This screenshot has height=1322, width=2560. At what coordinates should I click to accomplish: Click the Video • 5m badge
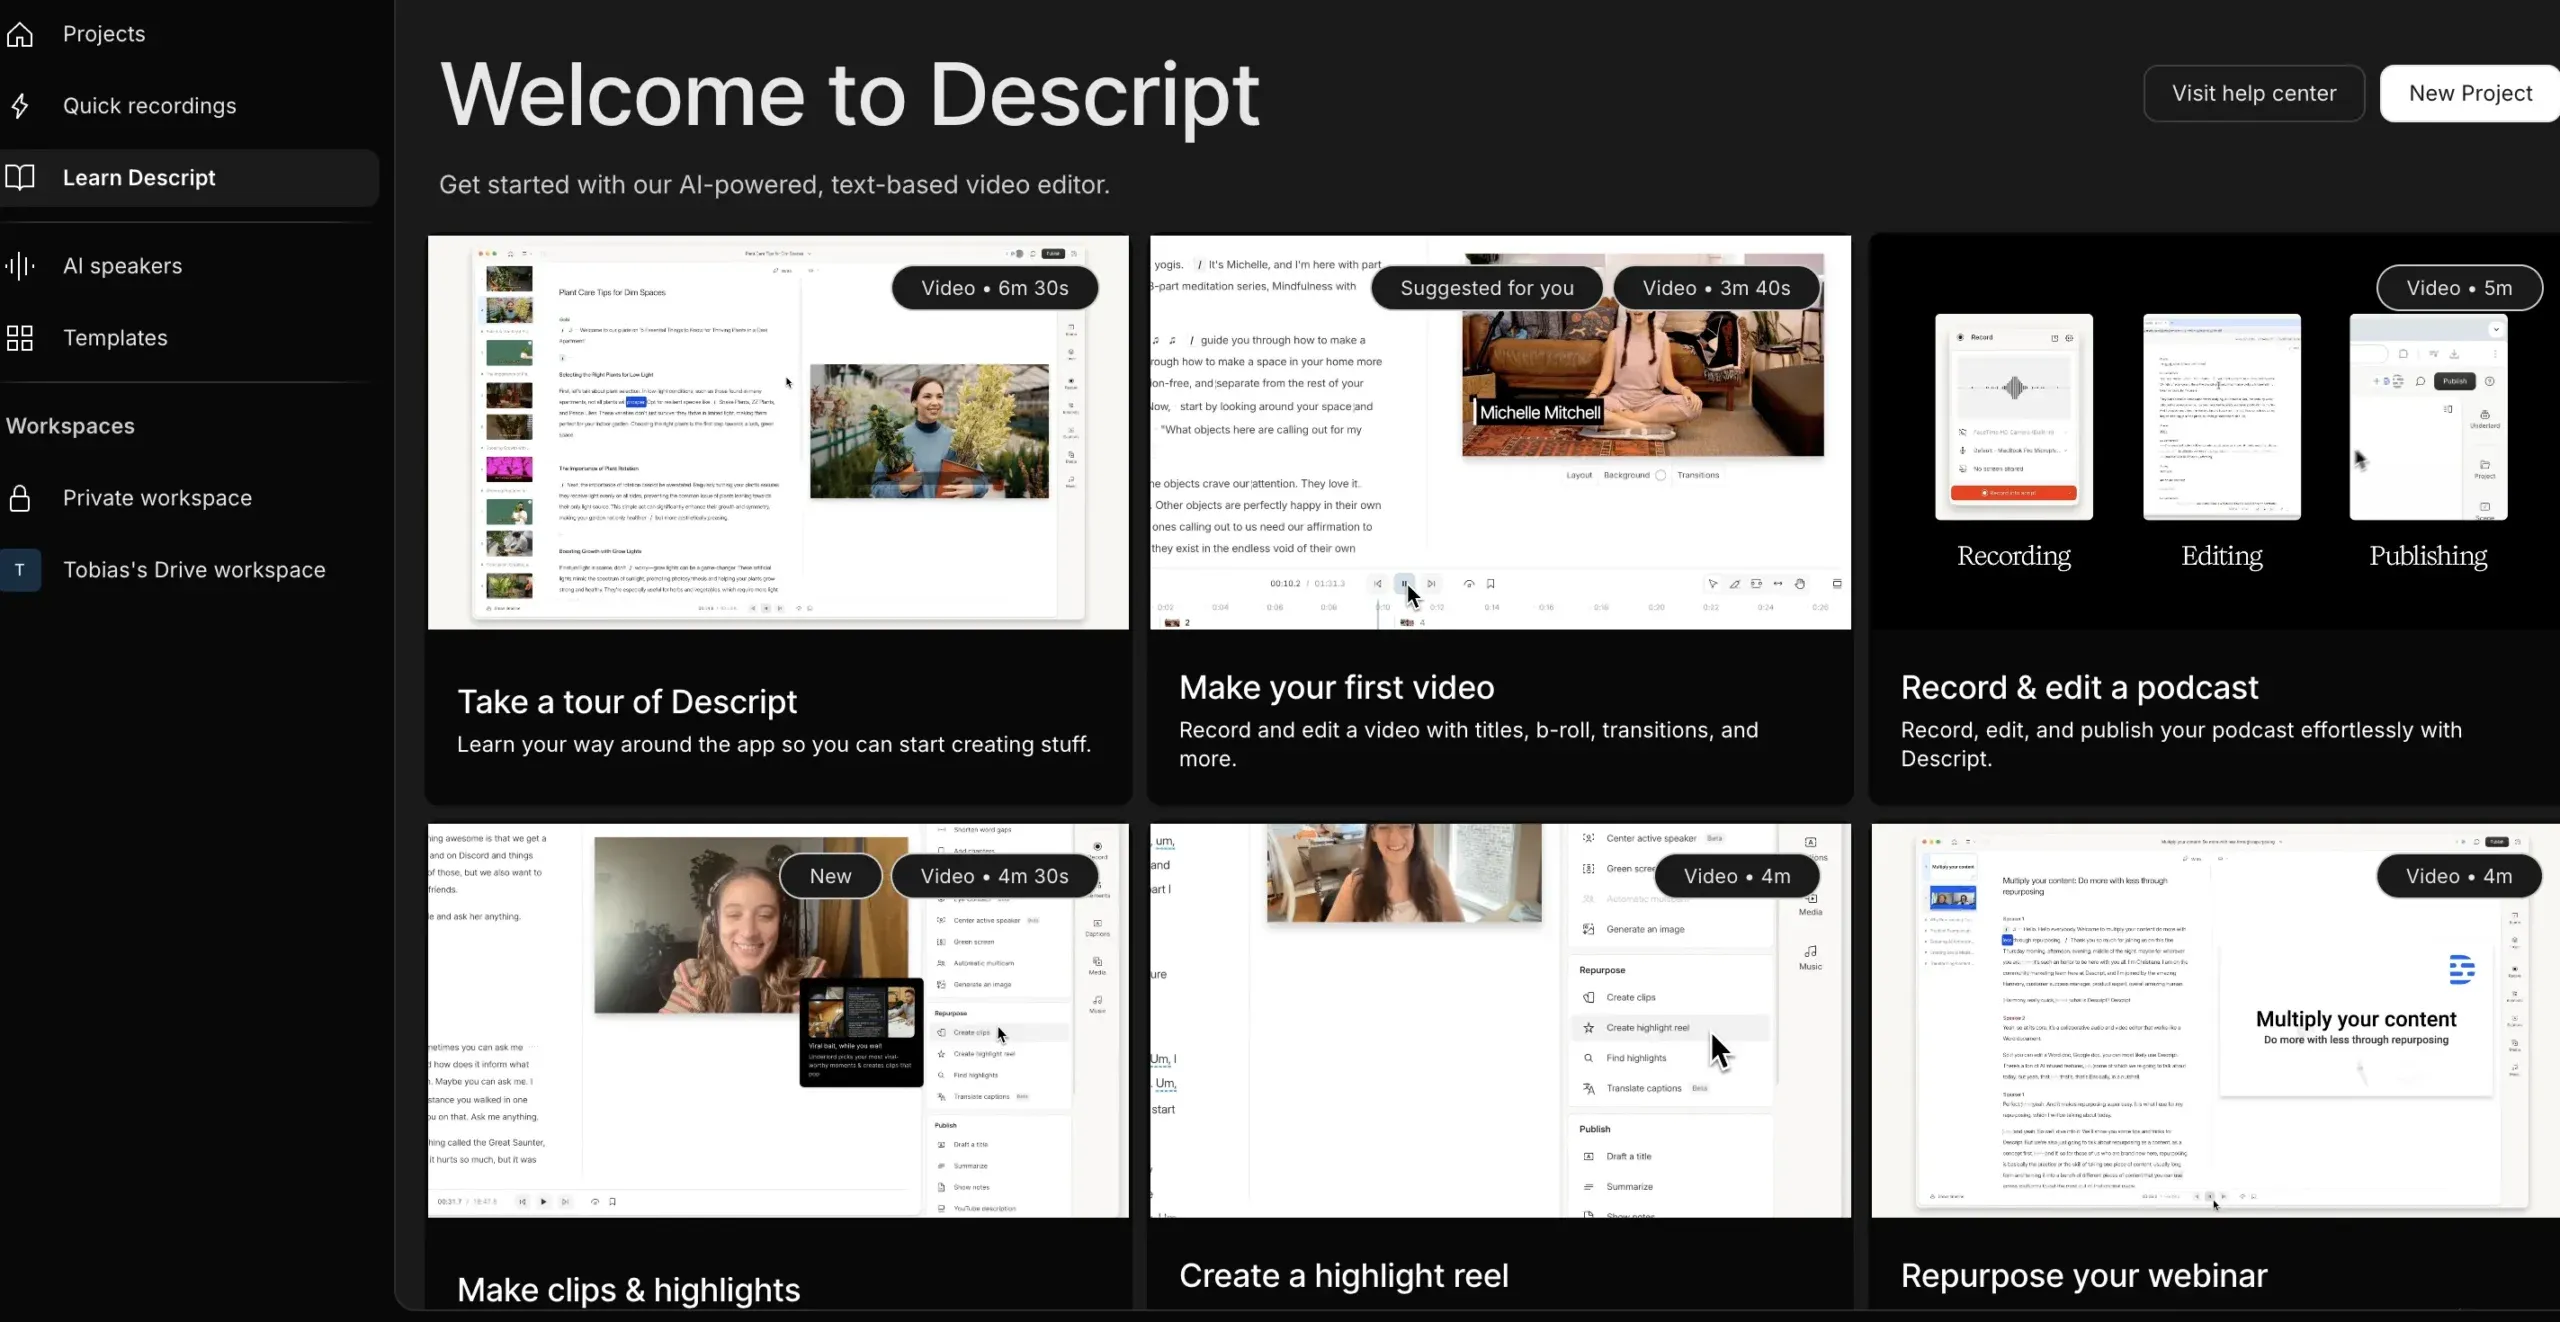click(2459, 288)
